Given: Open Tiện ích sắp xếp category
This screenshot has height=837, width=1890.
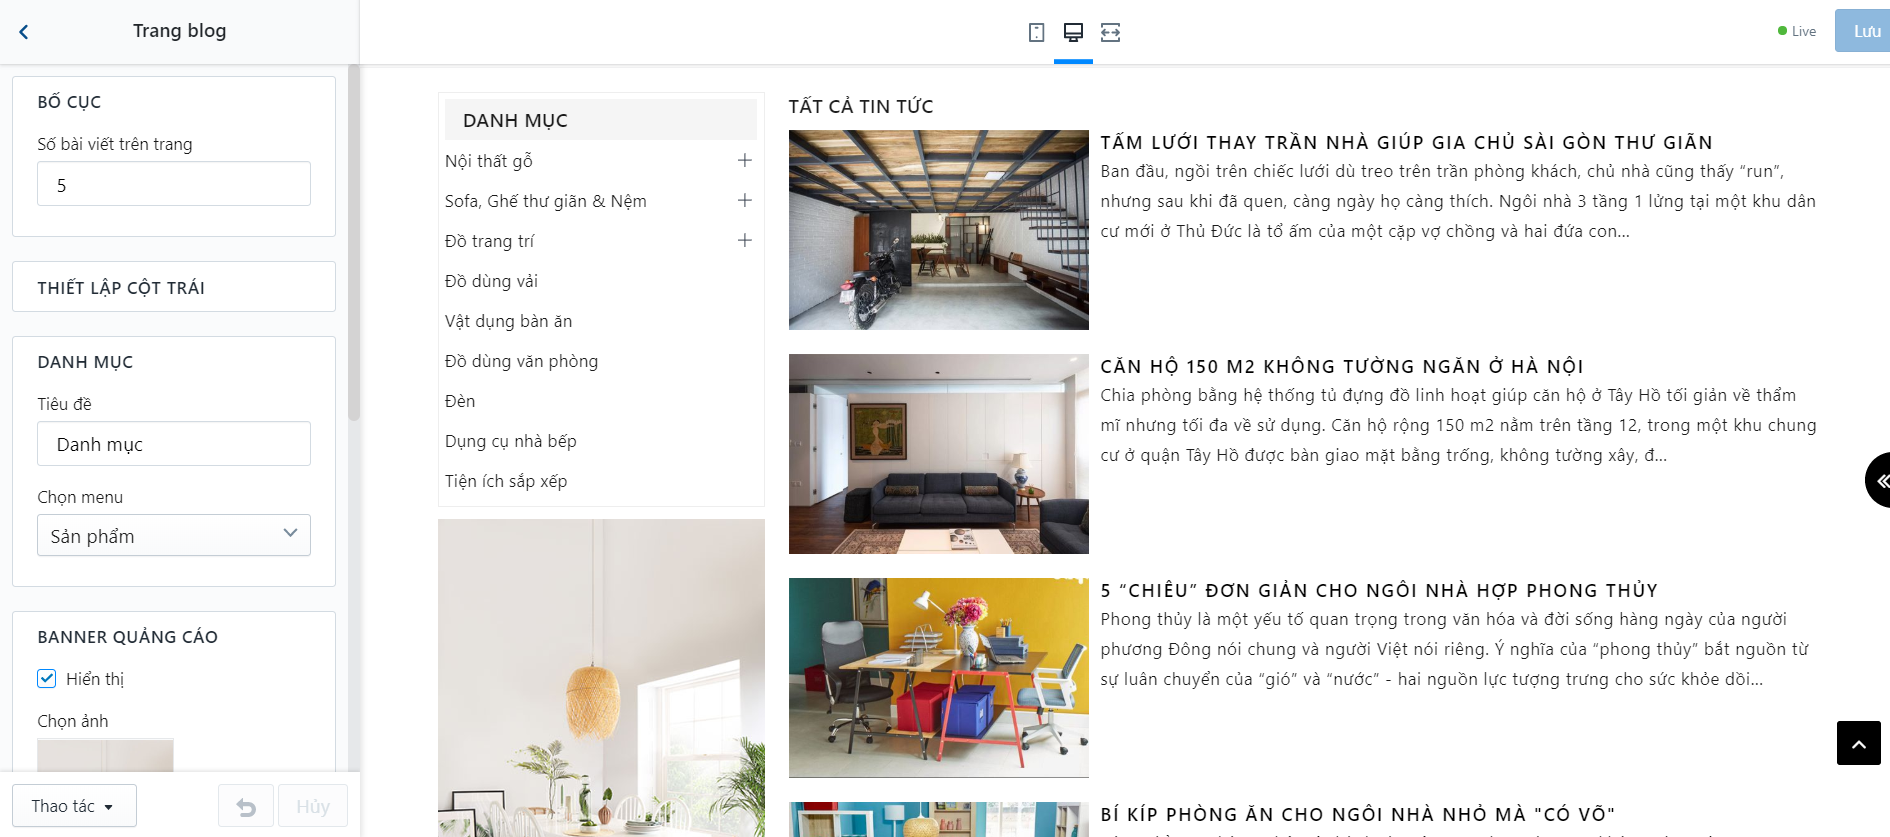Looking at the screenshot, I should 506,481.
